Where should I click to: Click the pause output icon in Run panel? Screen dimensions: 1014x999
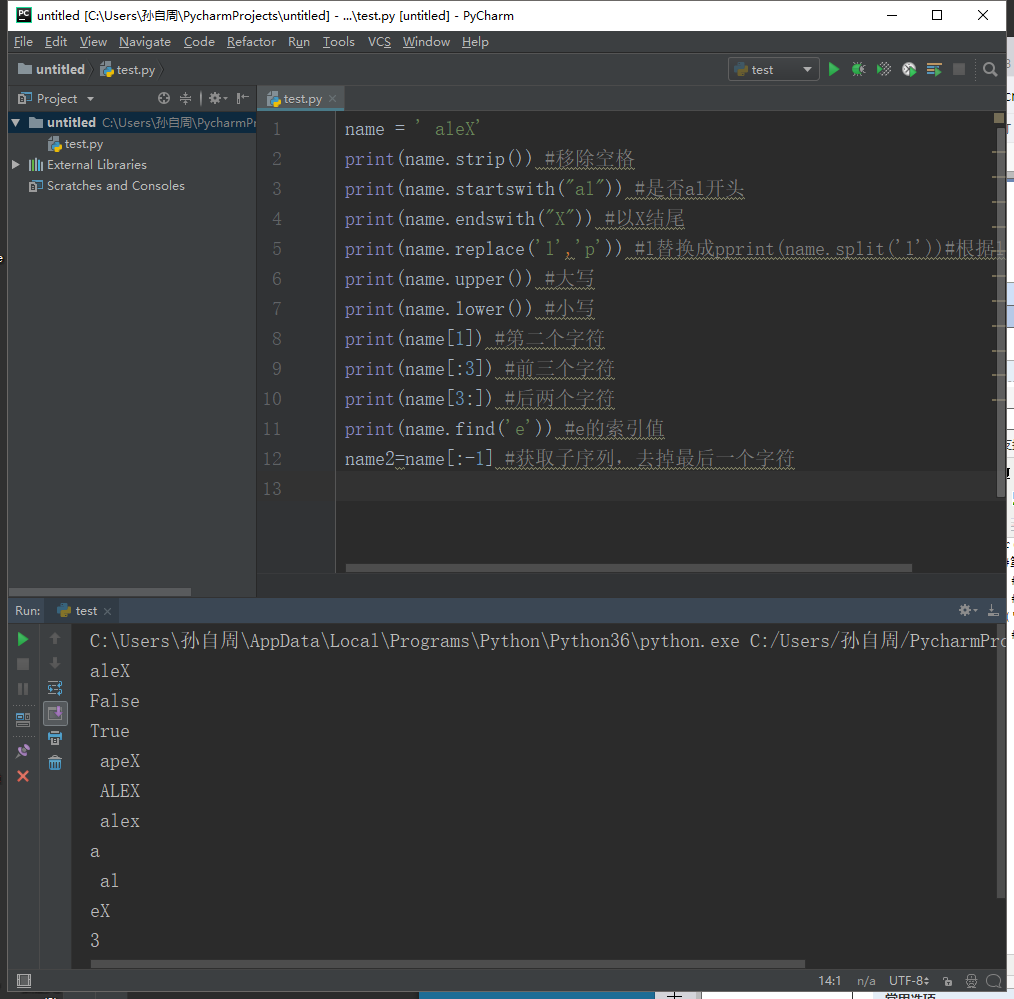(23, 689)
